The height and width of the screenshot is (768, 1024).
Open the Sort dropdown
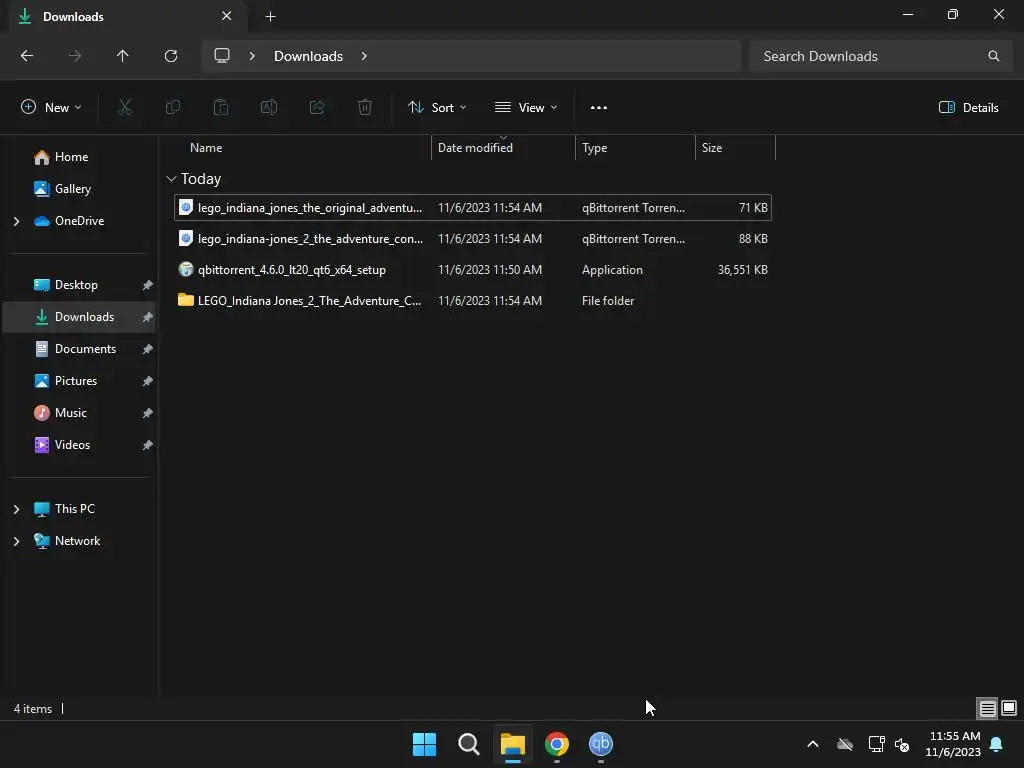[x=437, y=108]
